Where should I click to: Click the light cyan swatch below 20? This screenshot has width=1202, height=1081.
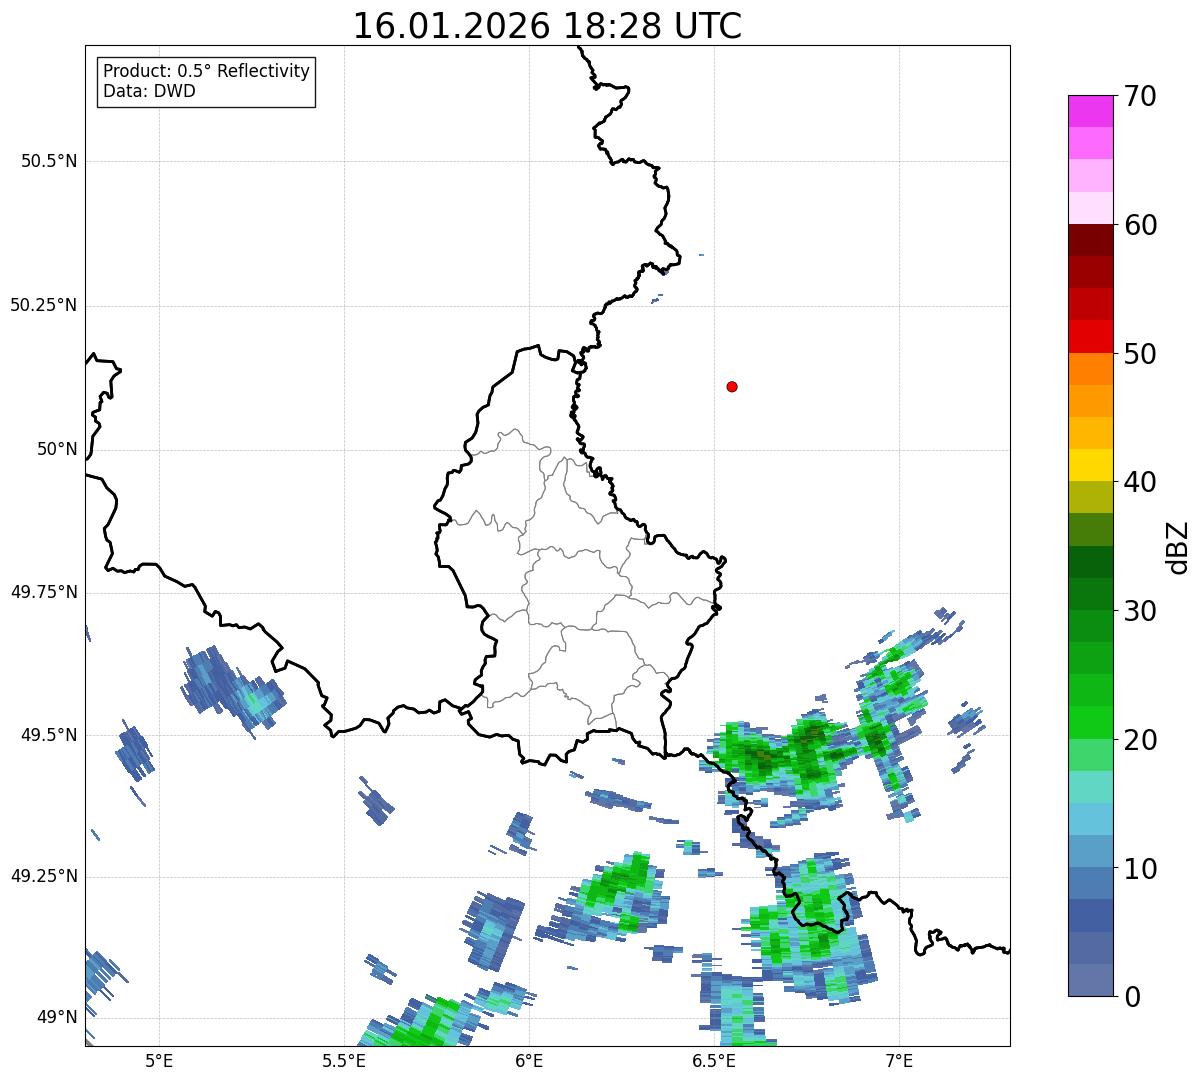1090,787
